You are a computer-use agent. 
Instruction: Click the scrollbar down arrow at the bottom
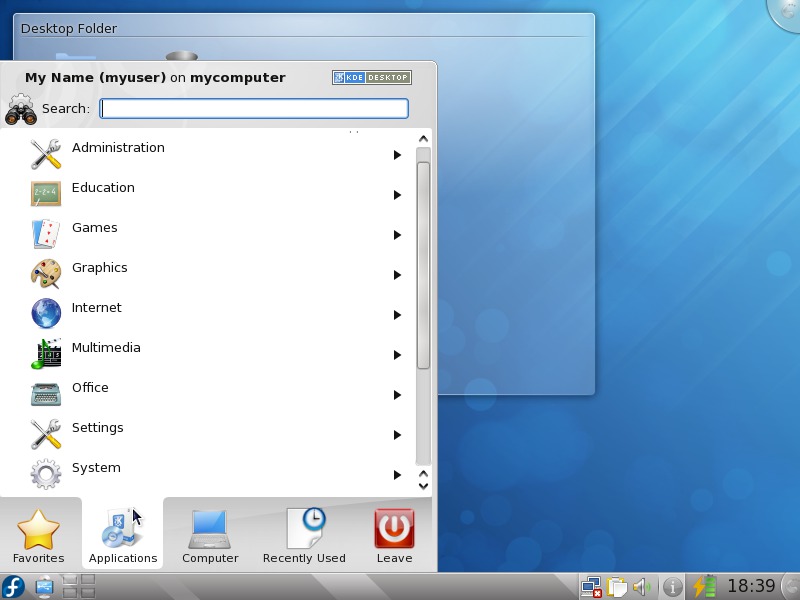pyautogui.click(x=423, y=486)
